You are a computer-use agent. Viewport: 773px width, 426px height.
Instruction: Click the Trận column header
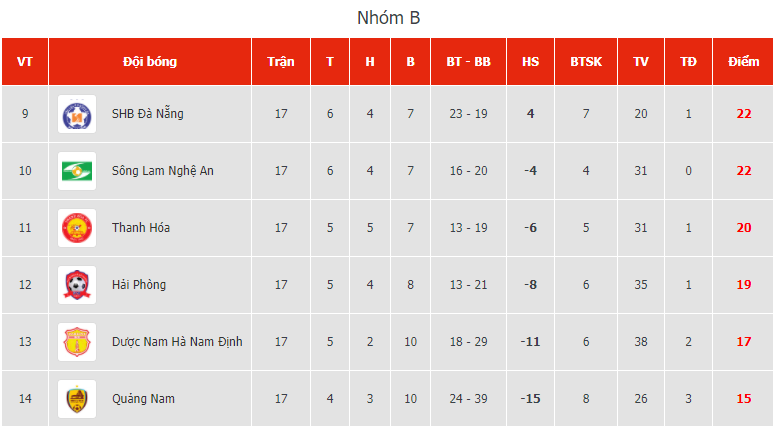pos(281,62)
